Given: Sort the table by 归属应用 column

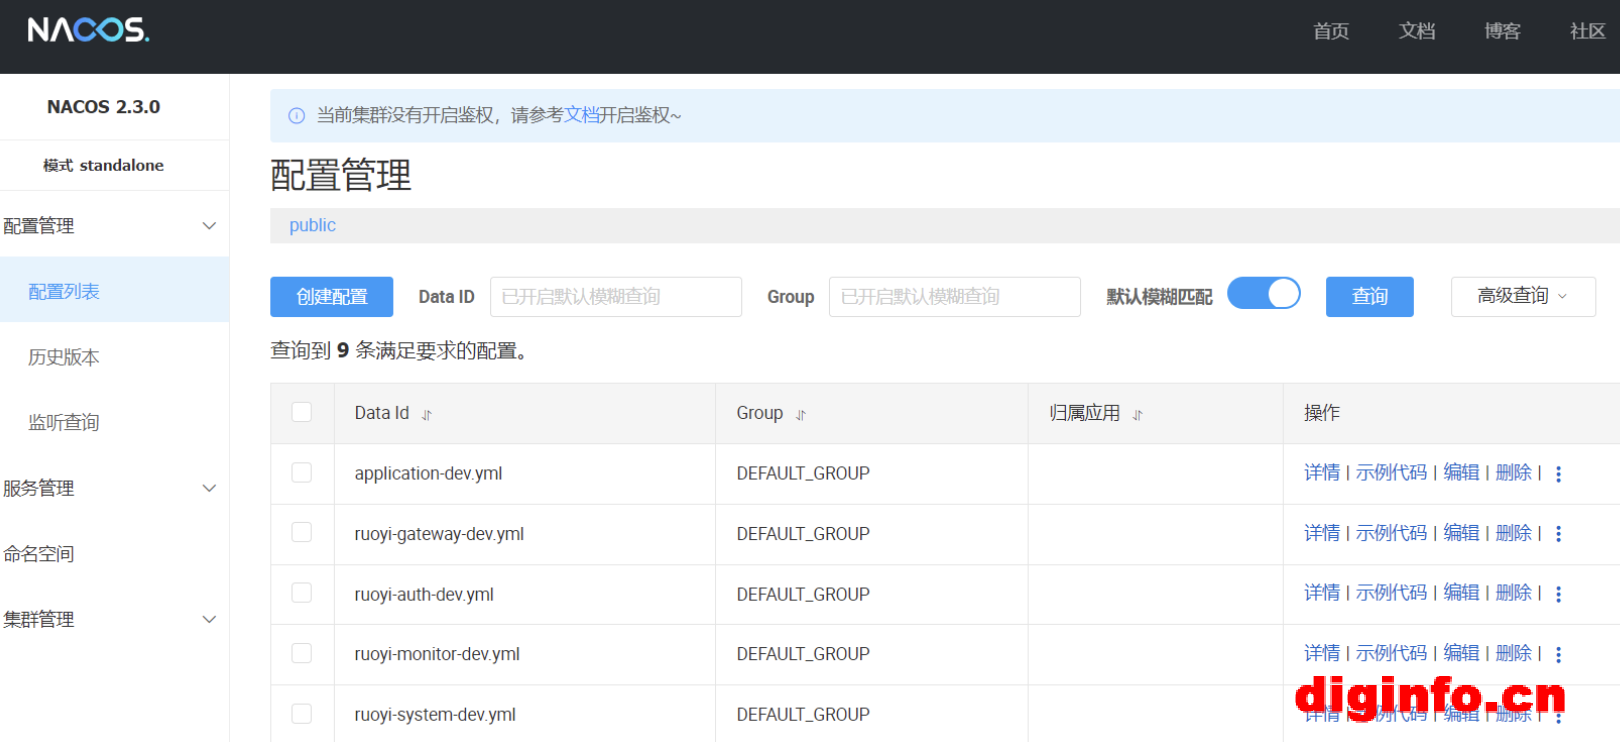Looking at the screenshot, I should 1138,415.
